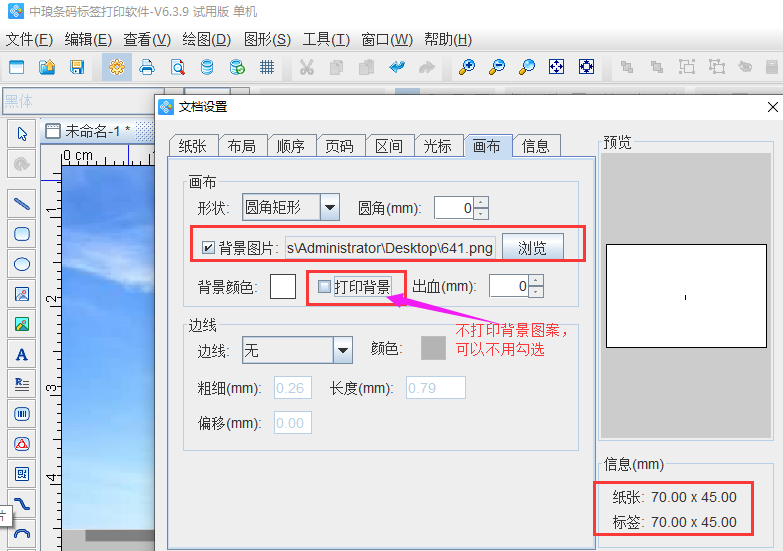The height and width of the screenshot is (551, 783).
Task: Select the barcode drawing tool
Action: pyautogui.click(x=21, y=414)
